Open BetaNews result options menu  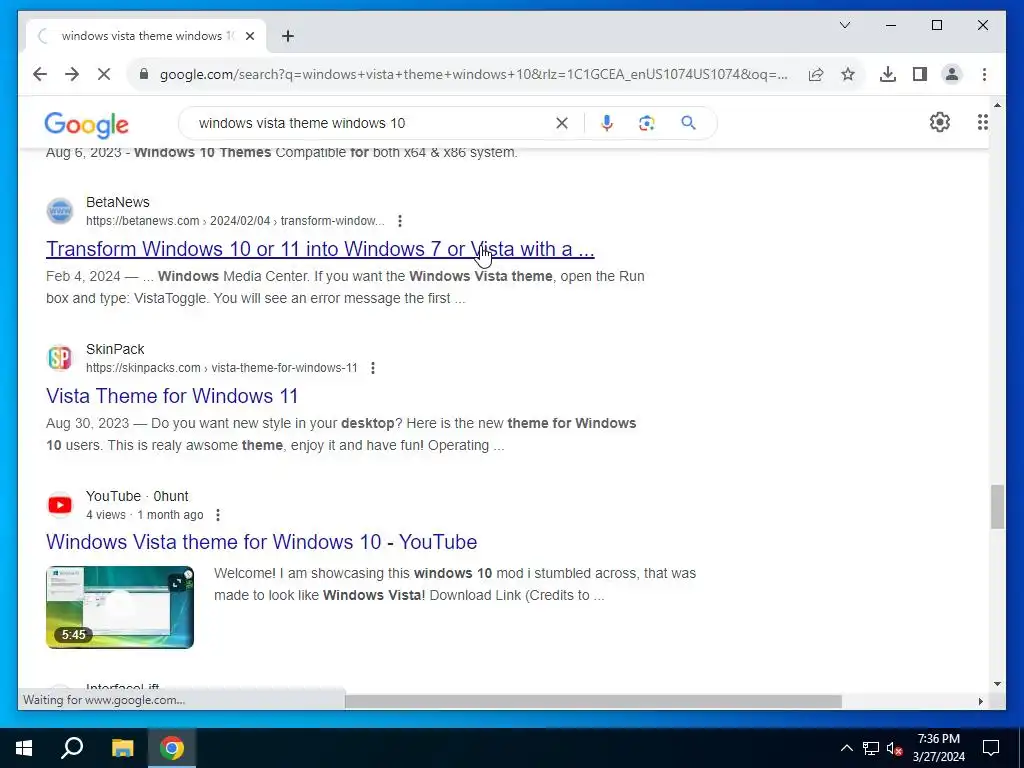pyautogui.click(x=400, y=221)
